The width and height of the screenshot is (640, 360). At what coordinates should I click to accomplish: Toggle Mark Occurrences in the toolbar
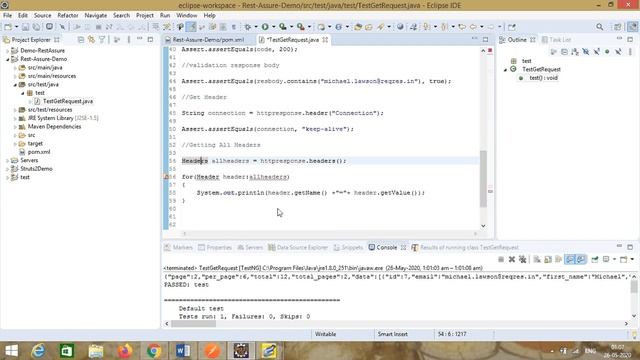(x=191, y=27)
